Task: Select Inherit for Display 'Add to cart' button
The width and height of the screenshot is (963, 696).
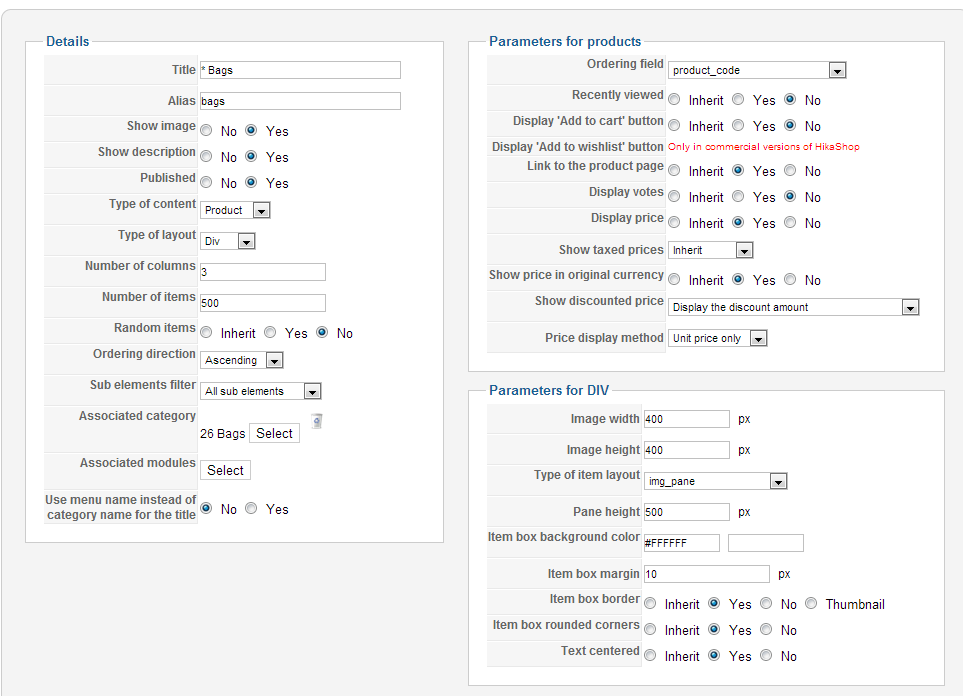Action: (674, 125)
